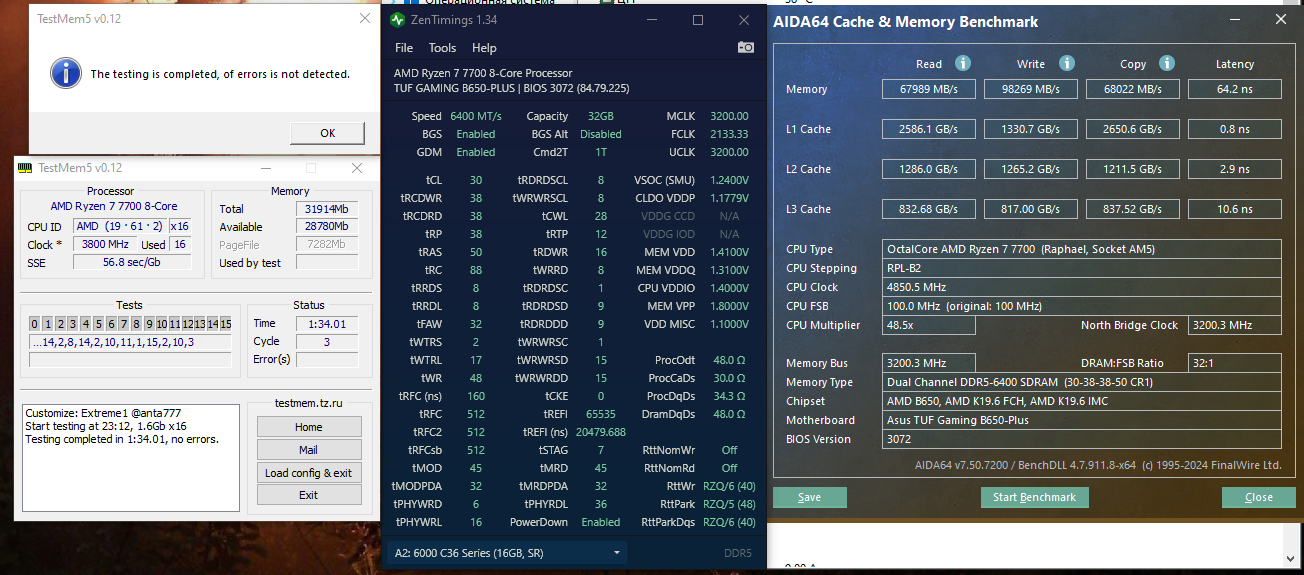Image resolution: width=1304 pixels, height=575 pixels.
Task: Click the L3 Cache Copy 837.52 GB/s field
Action: (1133, 209)
